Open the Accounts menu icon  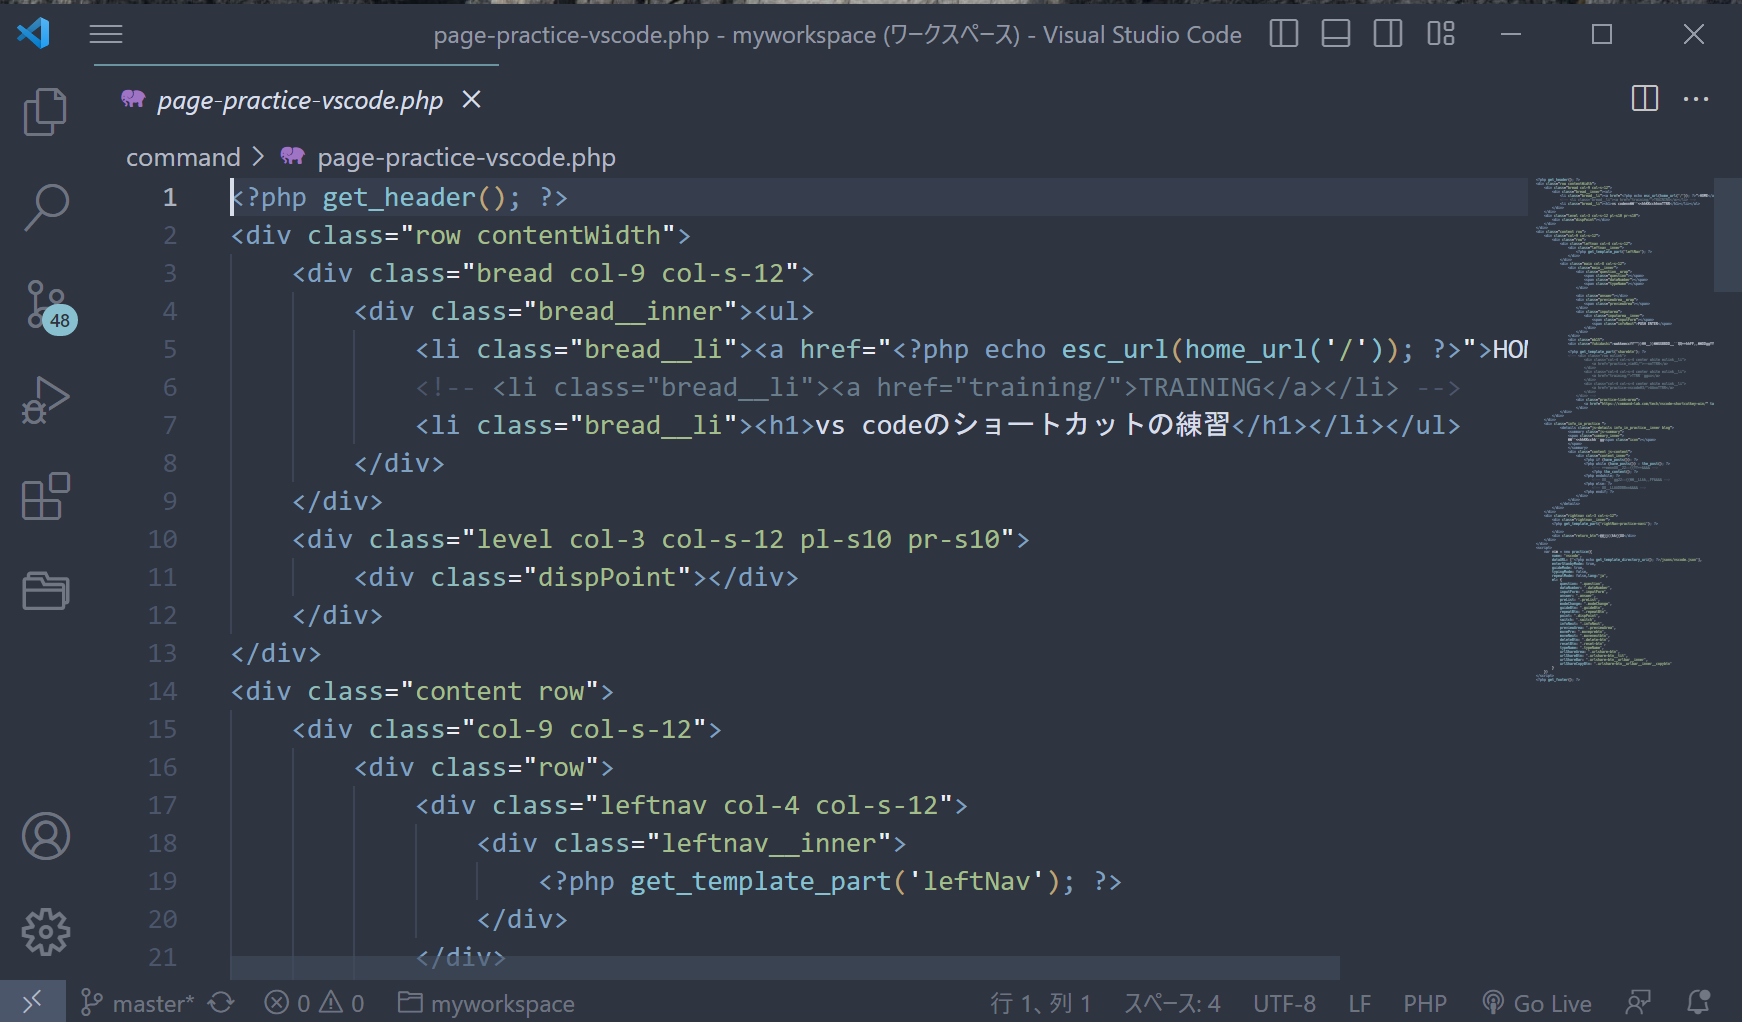pos(46,836)
